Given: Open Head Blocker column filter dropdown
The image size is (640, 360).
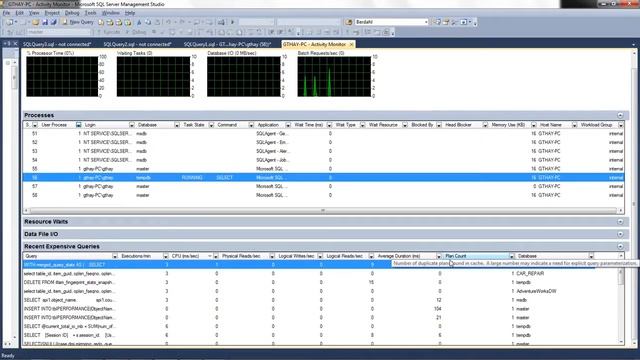Looking at the screenshot, I should tap(485, 125).
